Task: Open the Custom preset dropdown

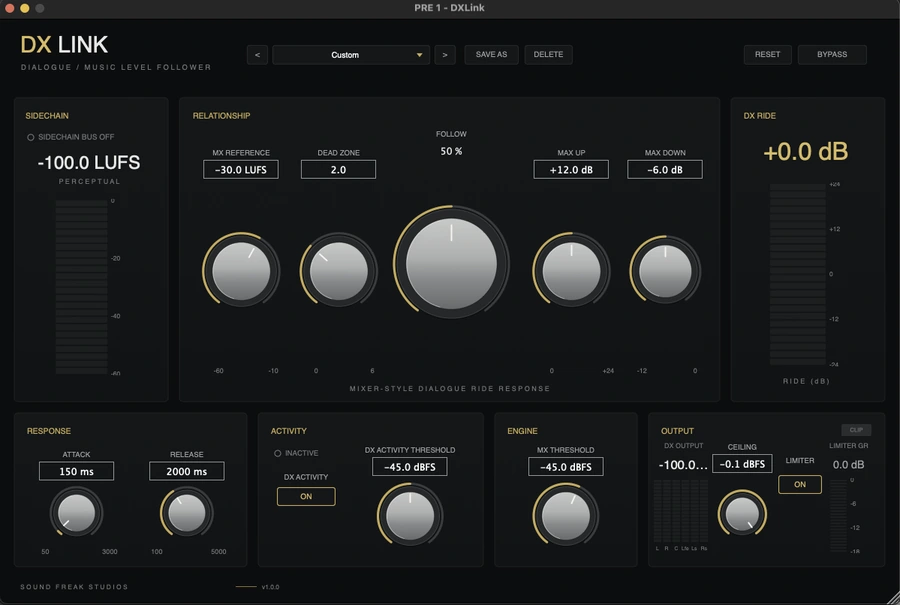Action: pyautogui.click(x=351, y=55)
